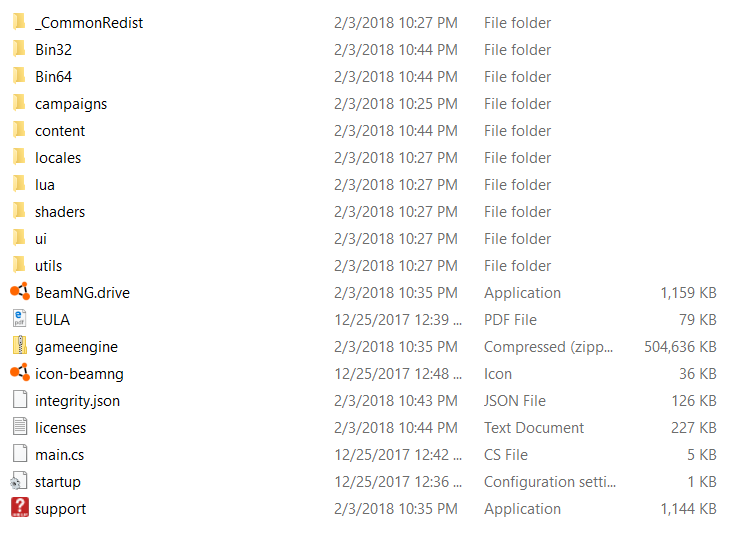Select the gameengine file size 504,636 KB

[x=680, y=346]
